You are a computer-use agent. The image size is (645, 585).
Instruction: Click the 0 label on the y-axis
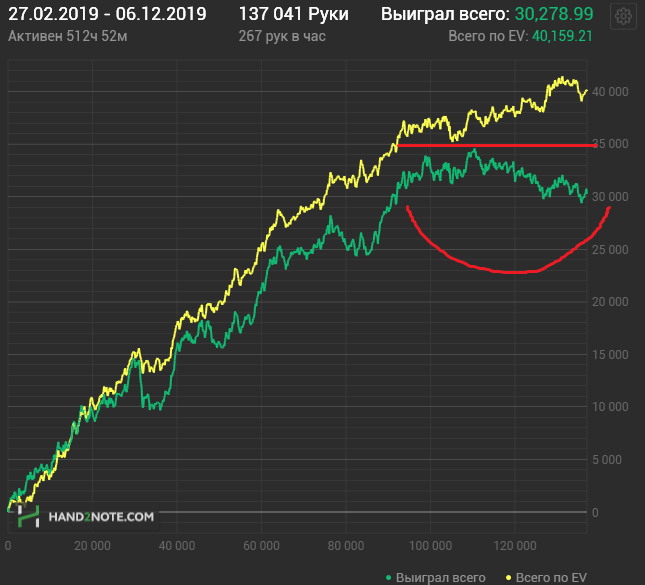click(x=595, y=513)
